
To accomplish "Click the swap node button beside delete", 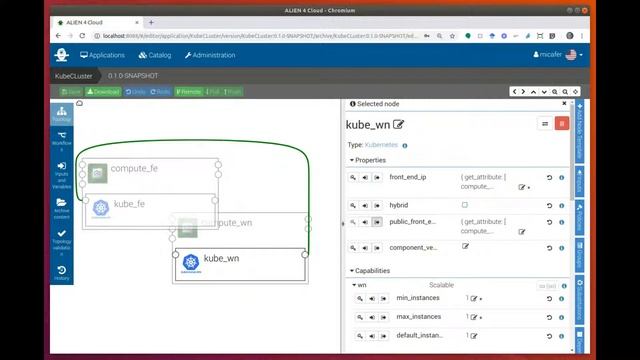I will [545, 124].
